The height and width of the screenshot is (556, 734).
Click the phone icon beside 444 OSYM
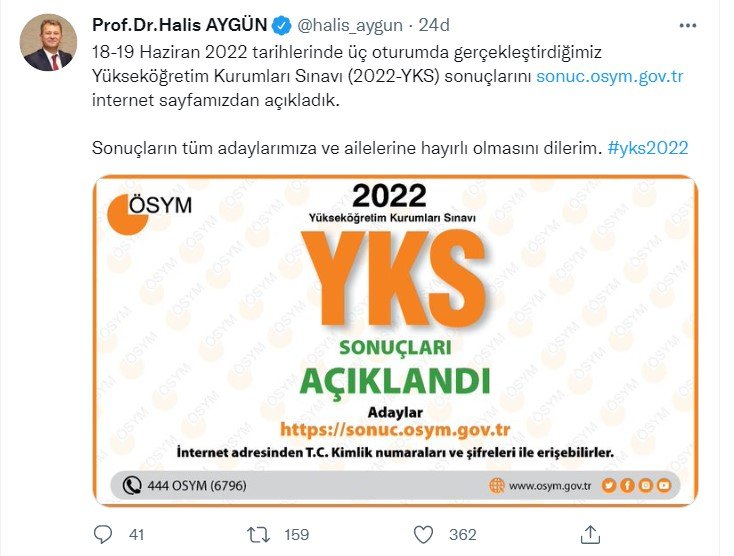[x=132, y=485]
